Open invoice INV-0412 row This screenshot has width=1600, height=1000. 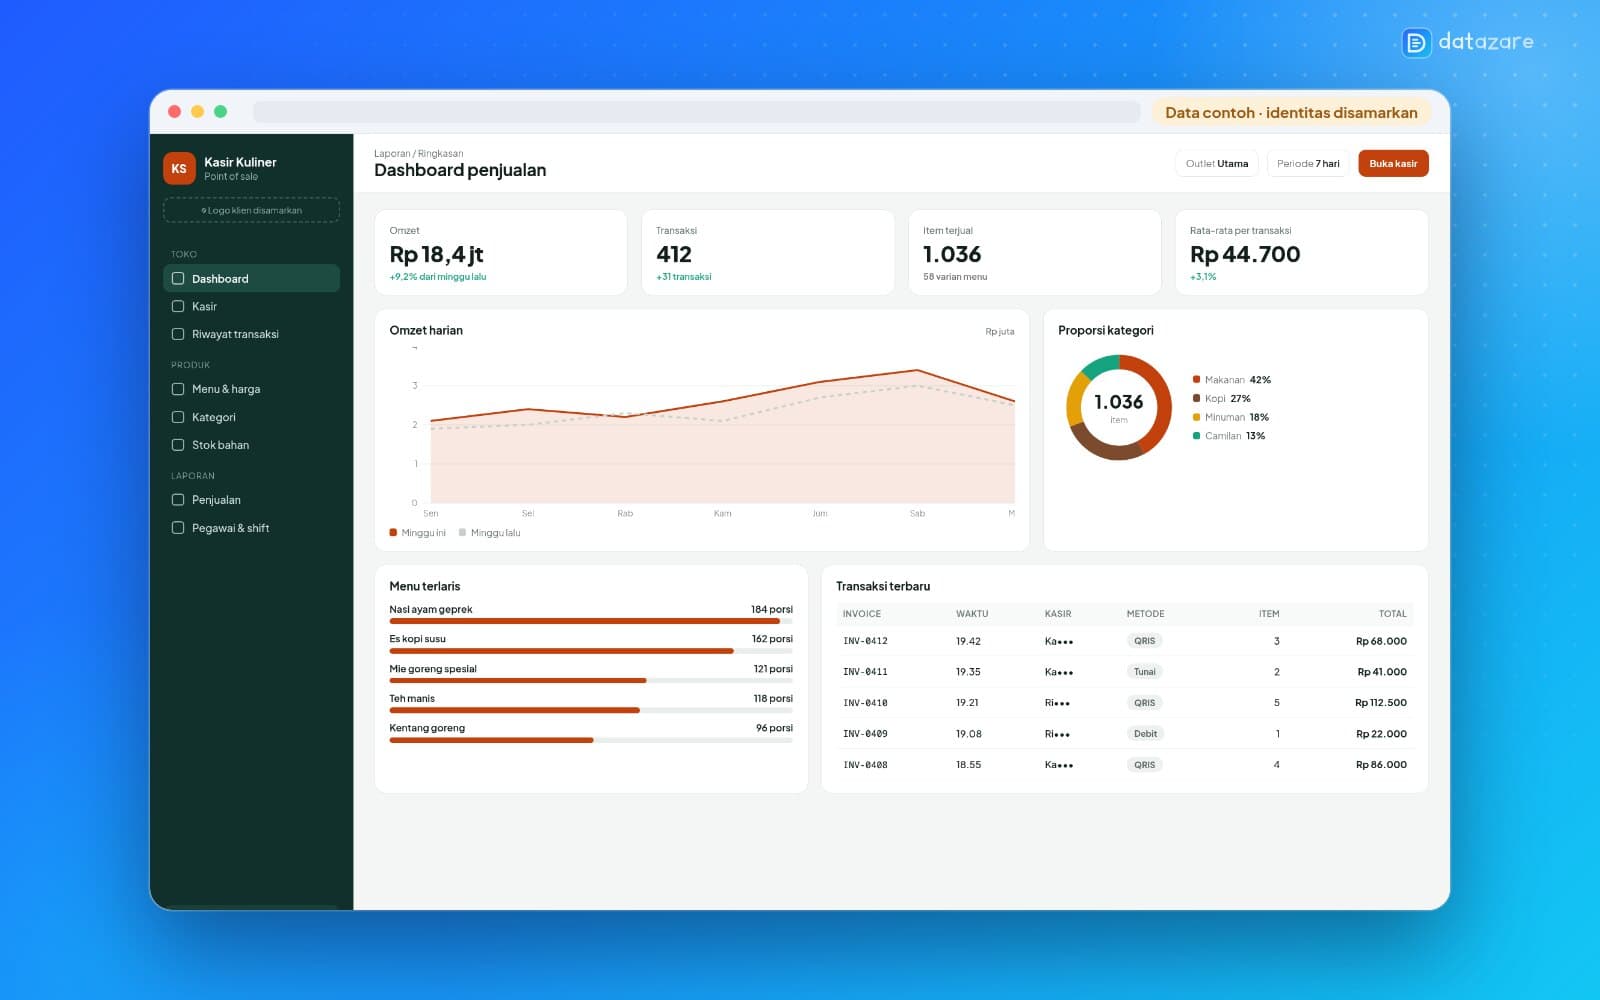[1124, 641]
